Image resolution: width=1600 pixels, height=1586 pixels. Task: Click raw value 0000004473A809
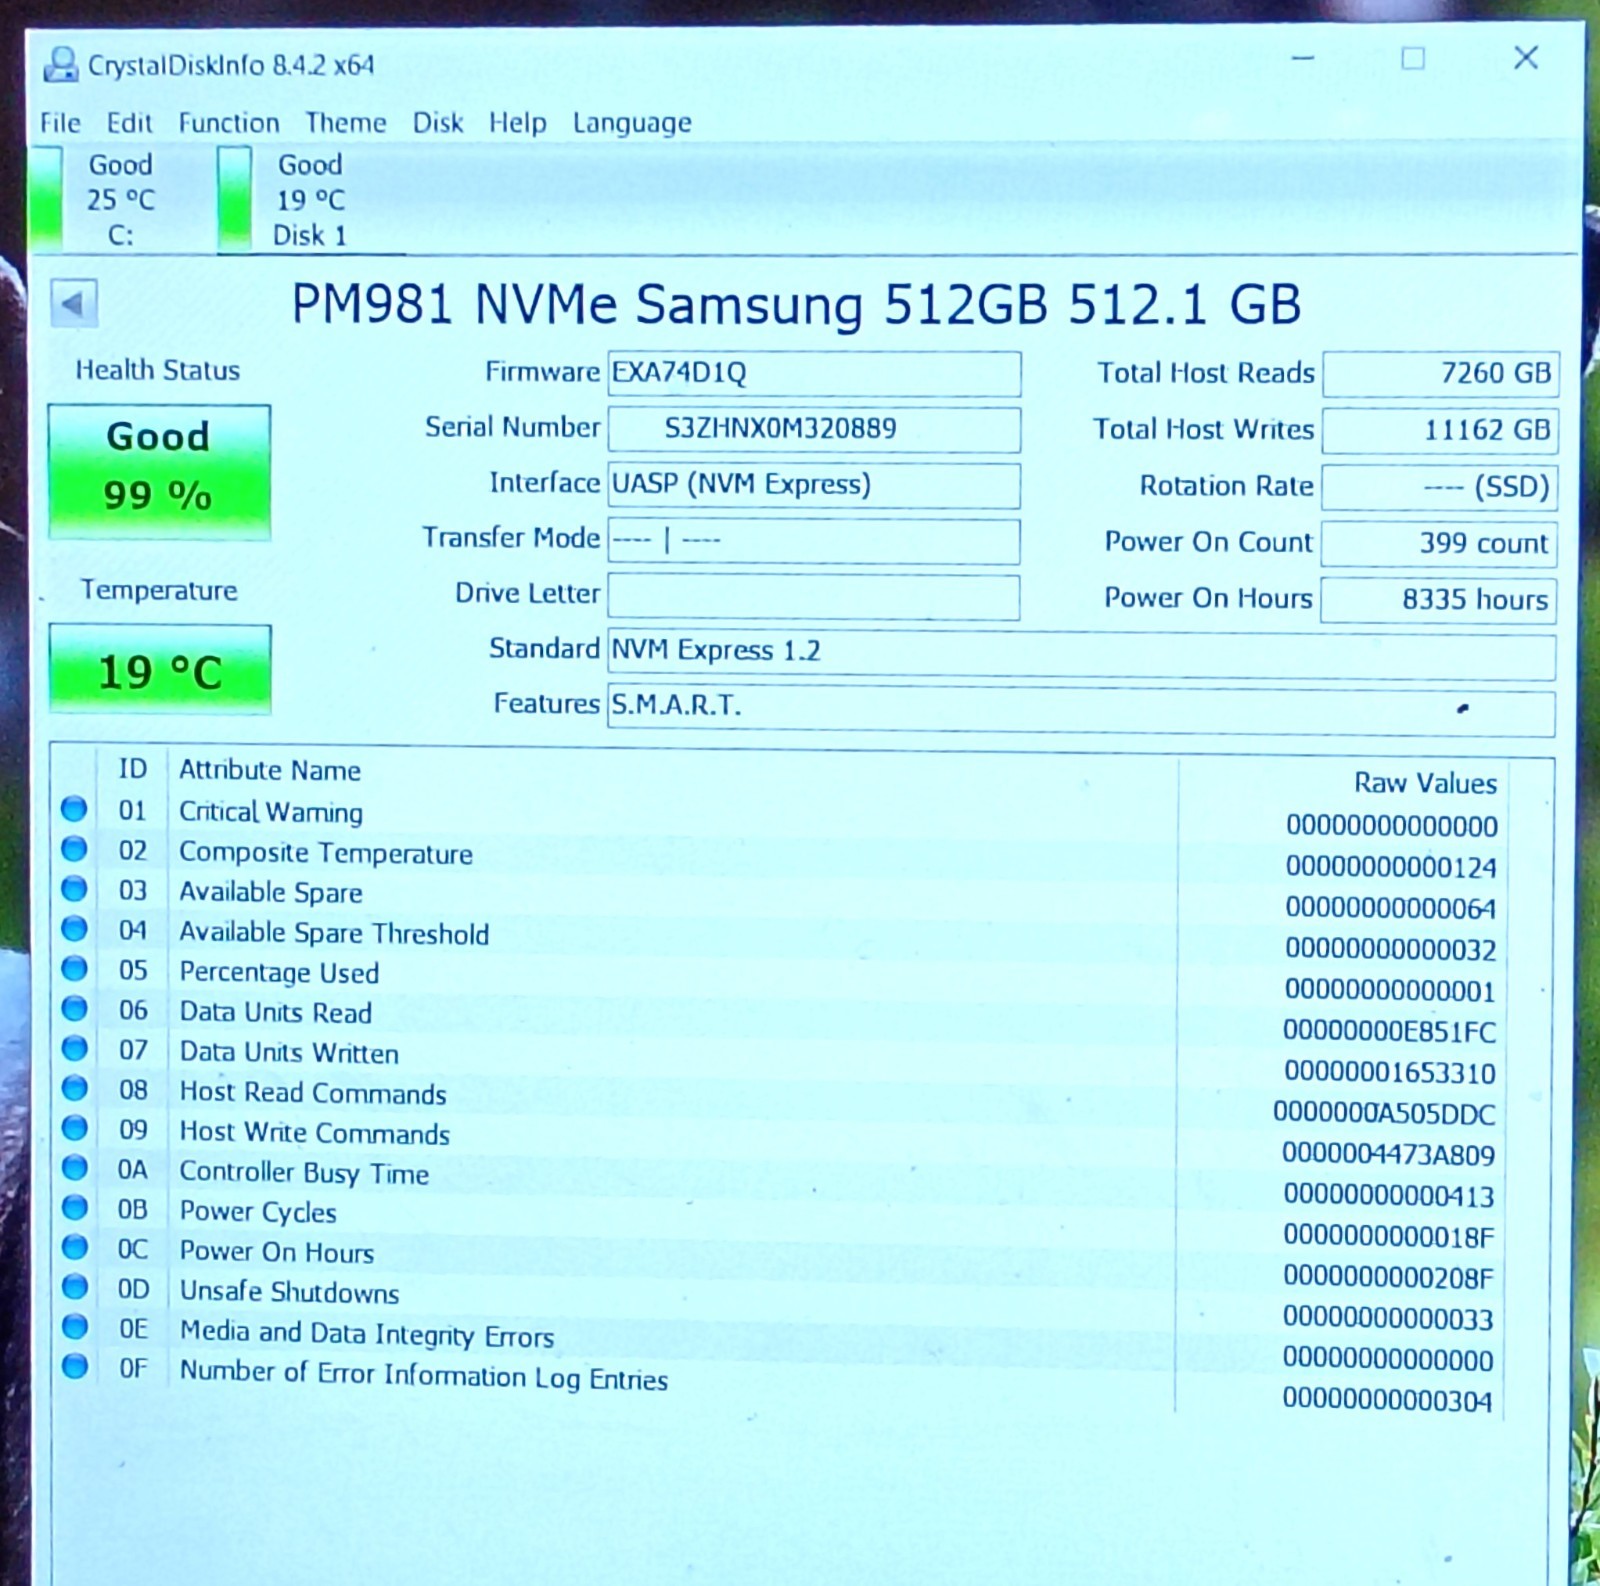pos(1389,1154)
